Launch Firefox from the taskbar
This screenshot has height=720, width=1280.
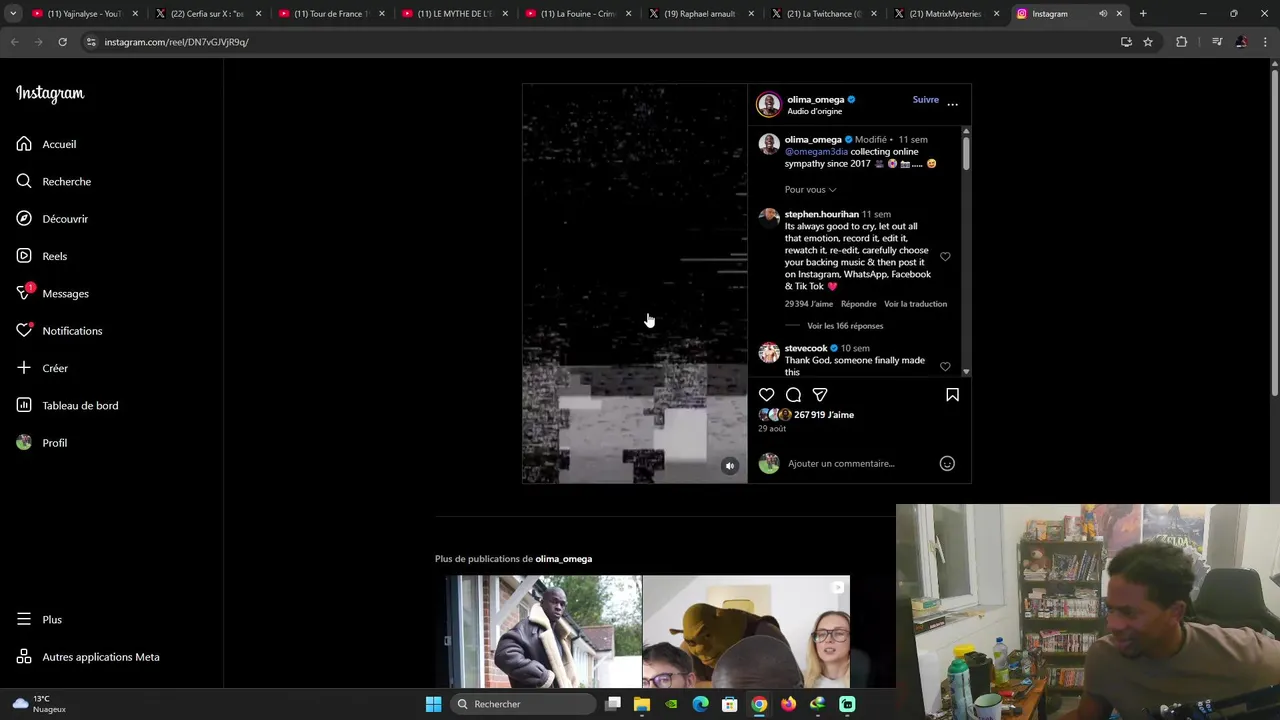pos(788,704)
